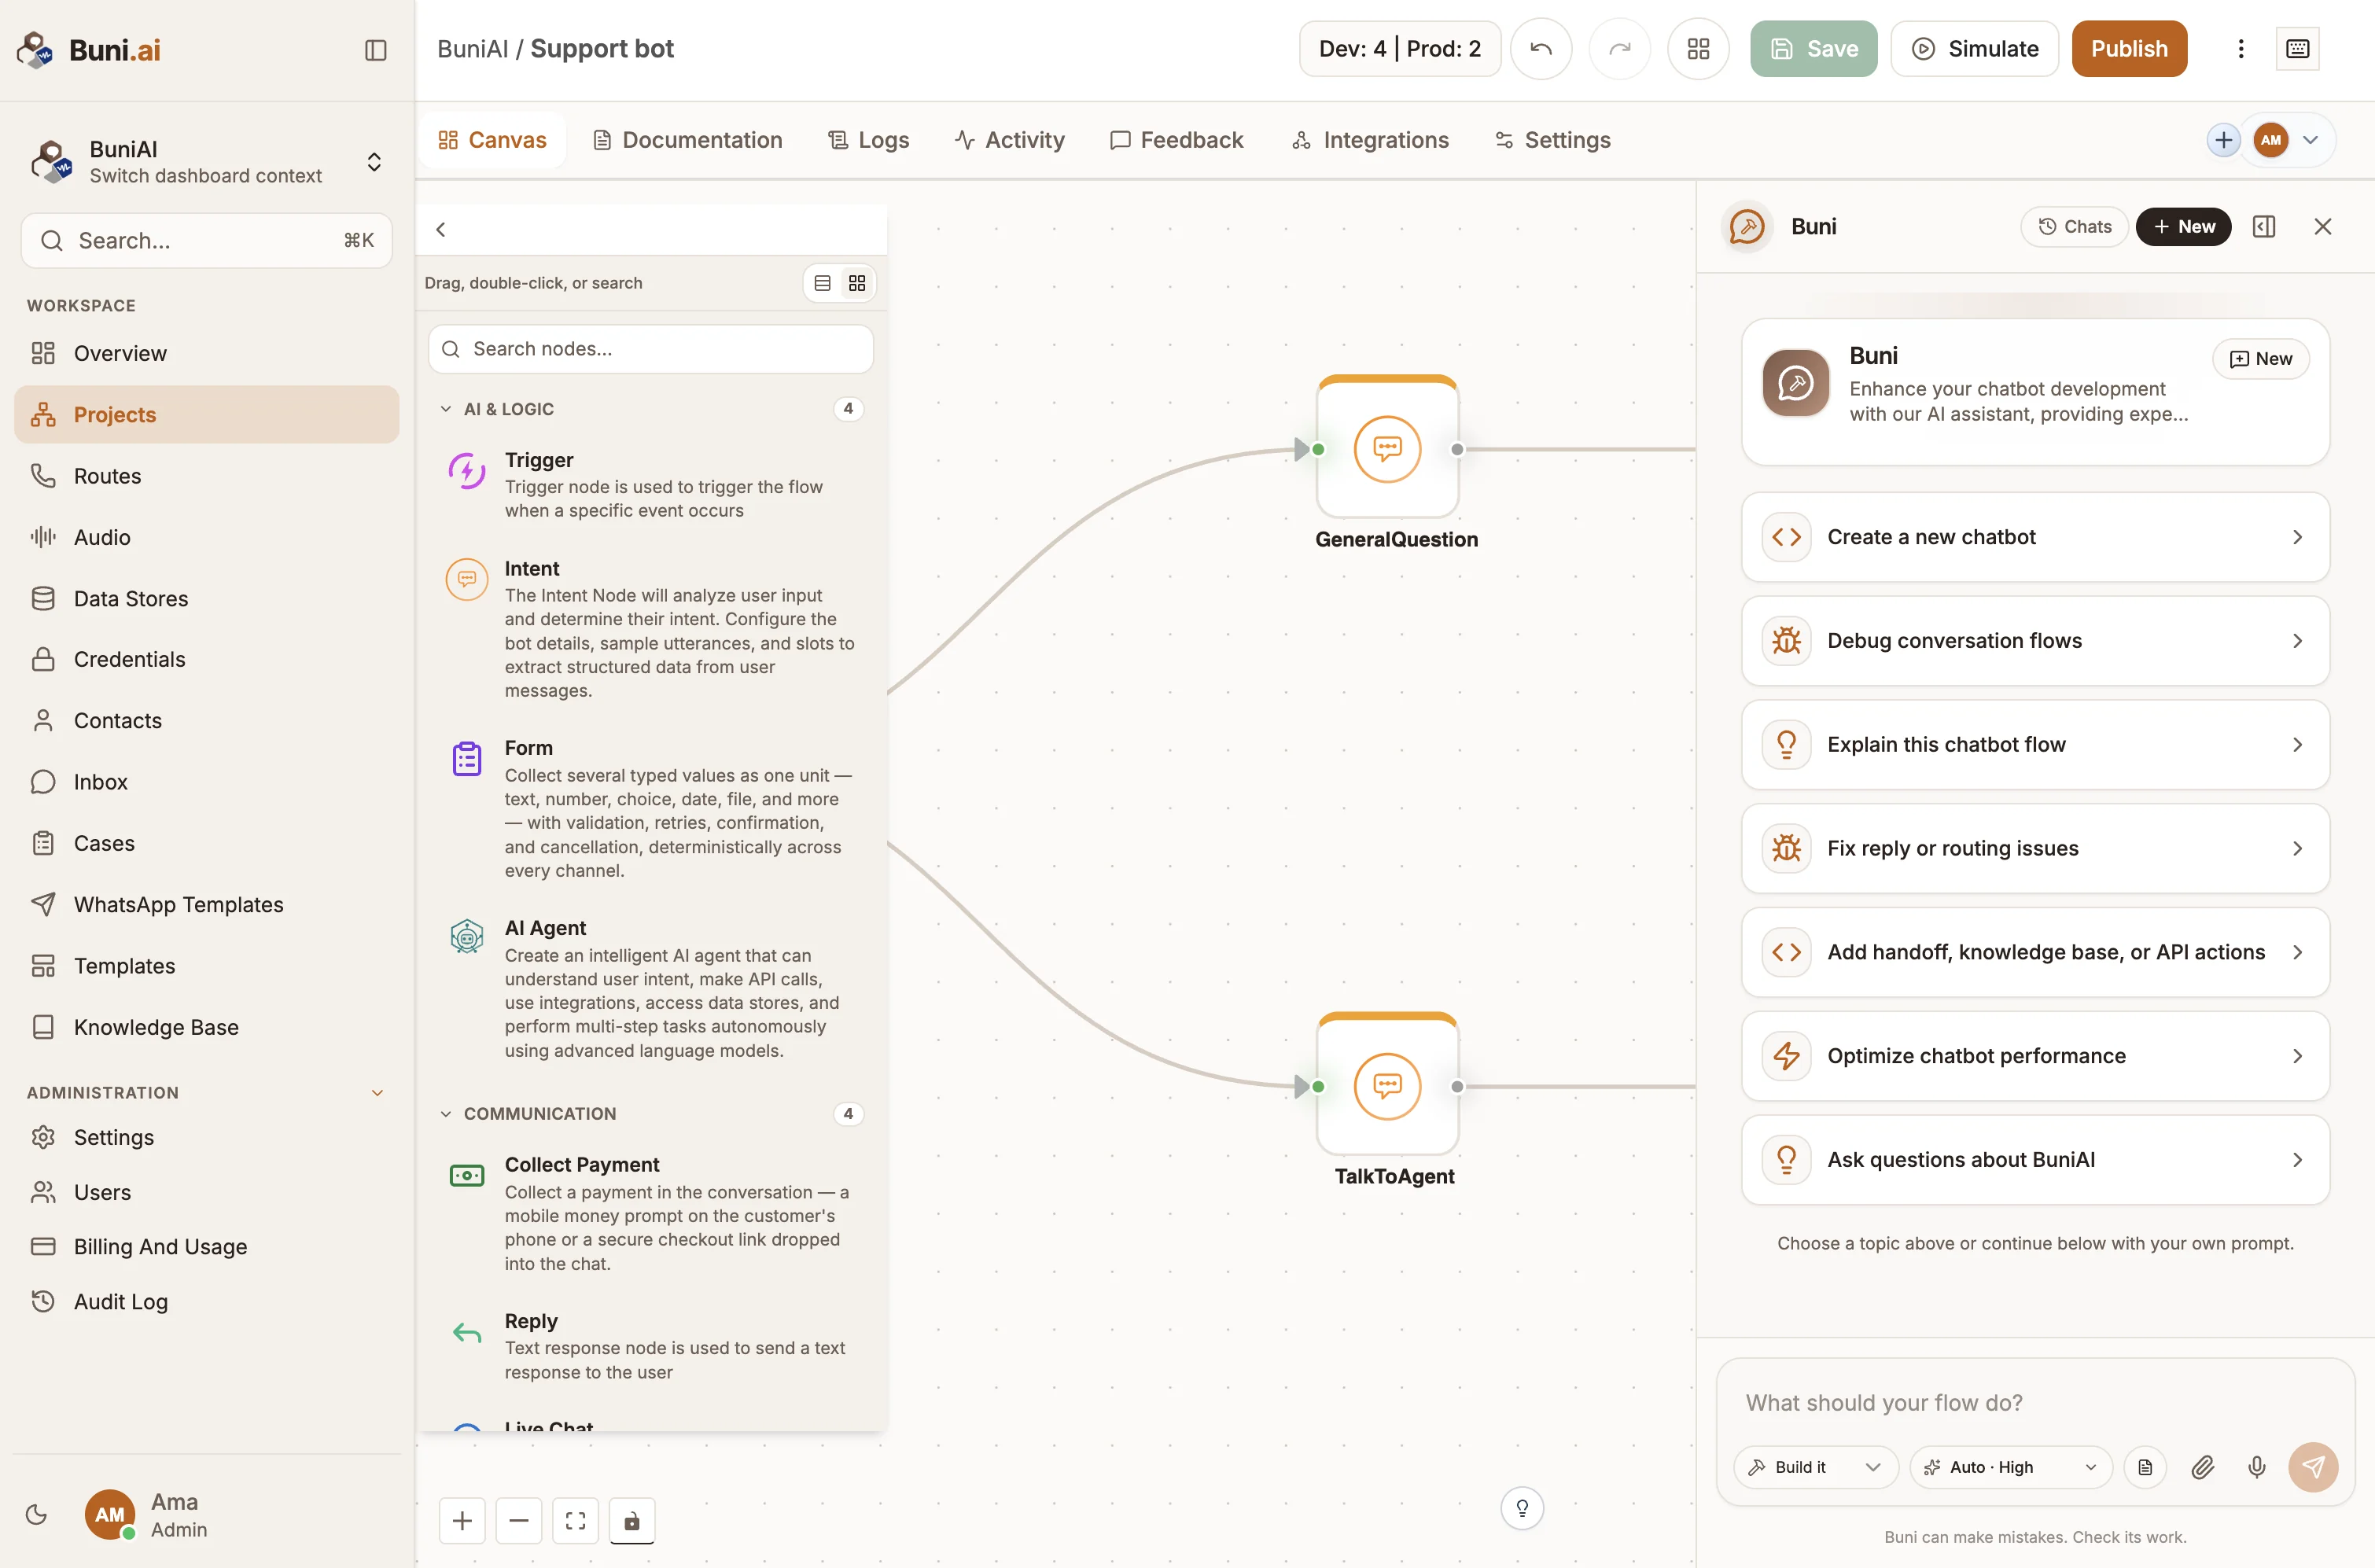Switch node list to list view

click(x=822, y=283)
